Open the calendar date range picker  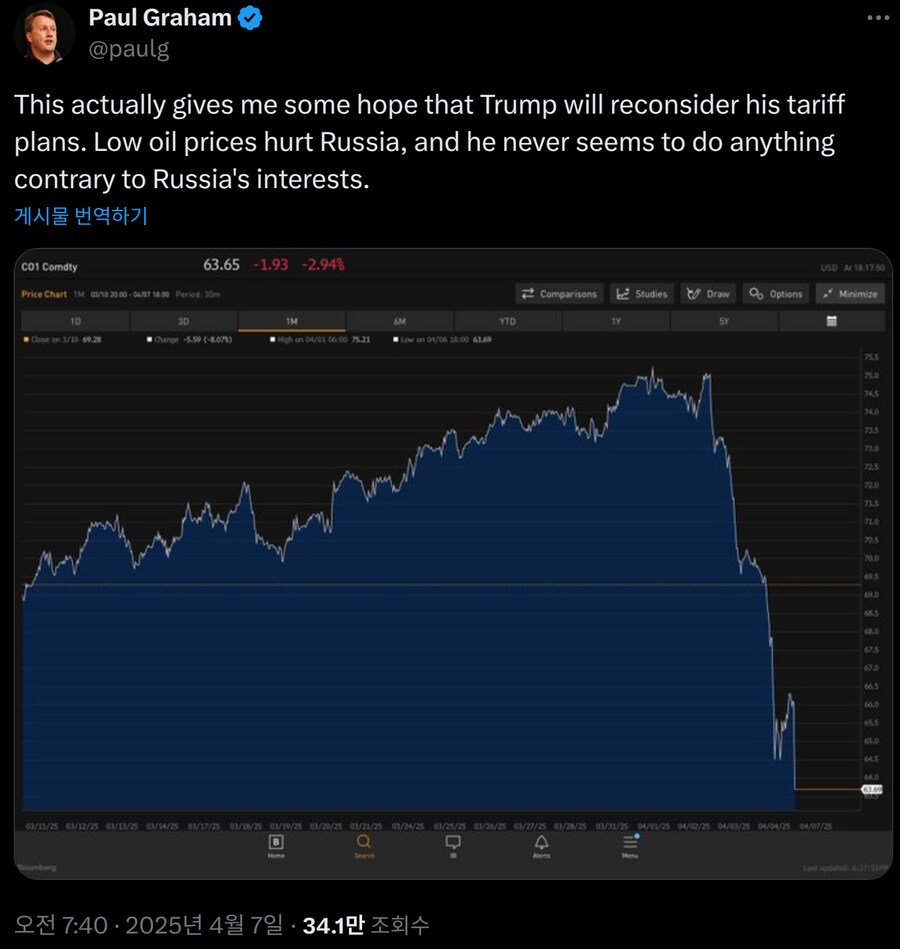pos(831,321)
